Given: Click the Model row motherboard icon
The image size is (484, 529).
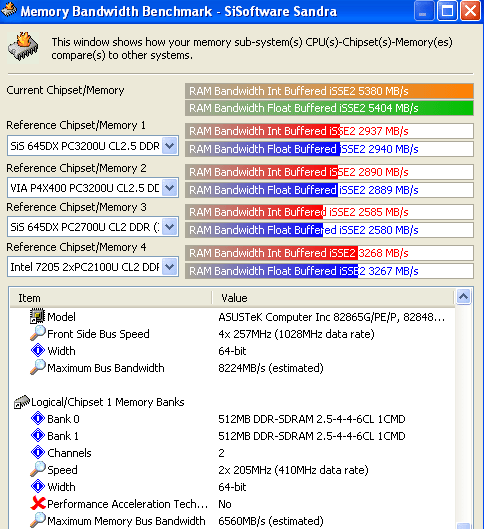Looking at the screenshot, I should (x=37, y=316).
